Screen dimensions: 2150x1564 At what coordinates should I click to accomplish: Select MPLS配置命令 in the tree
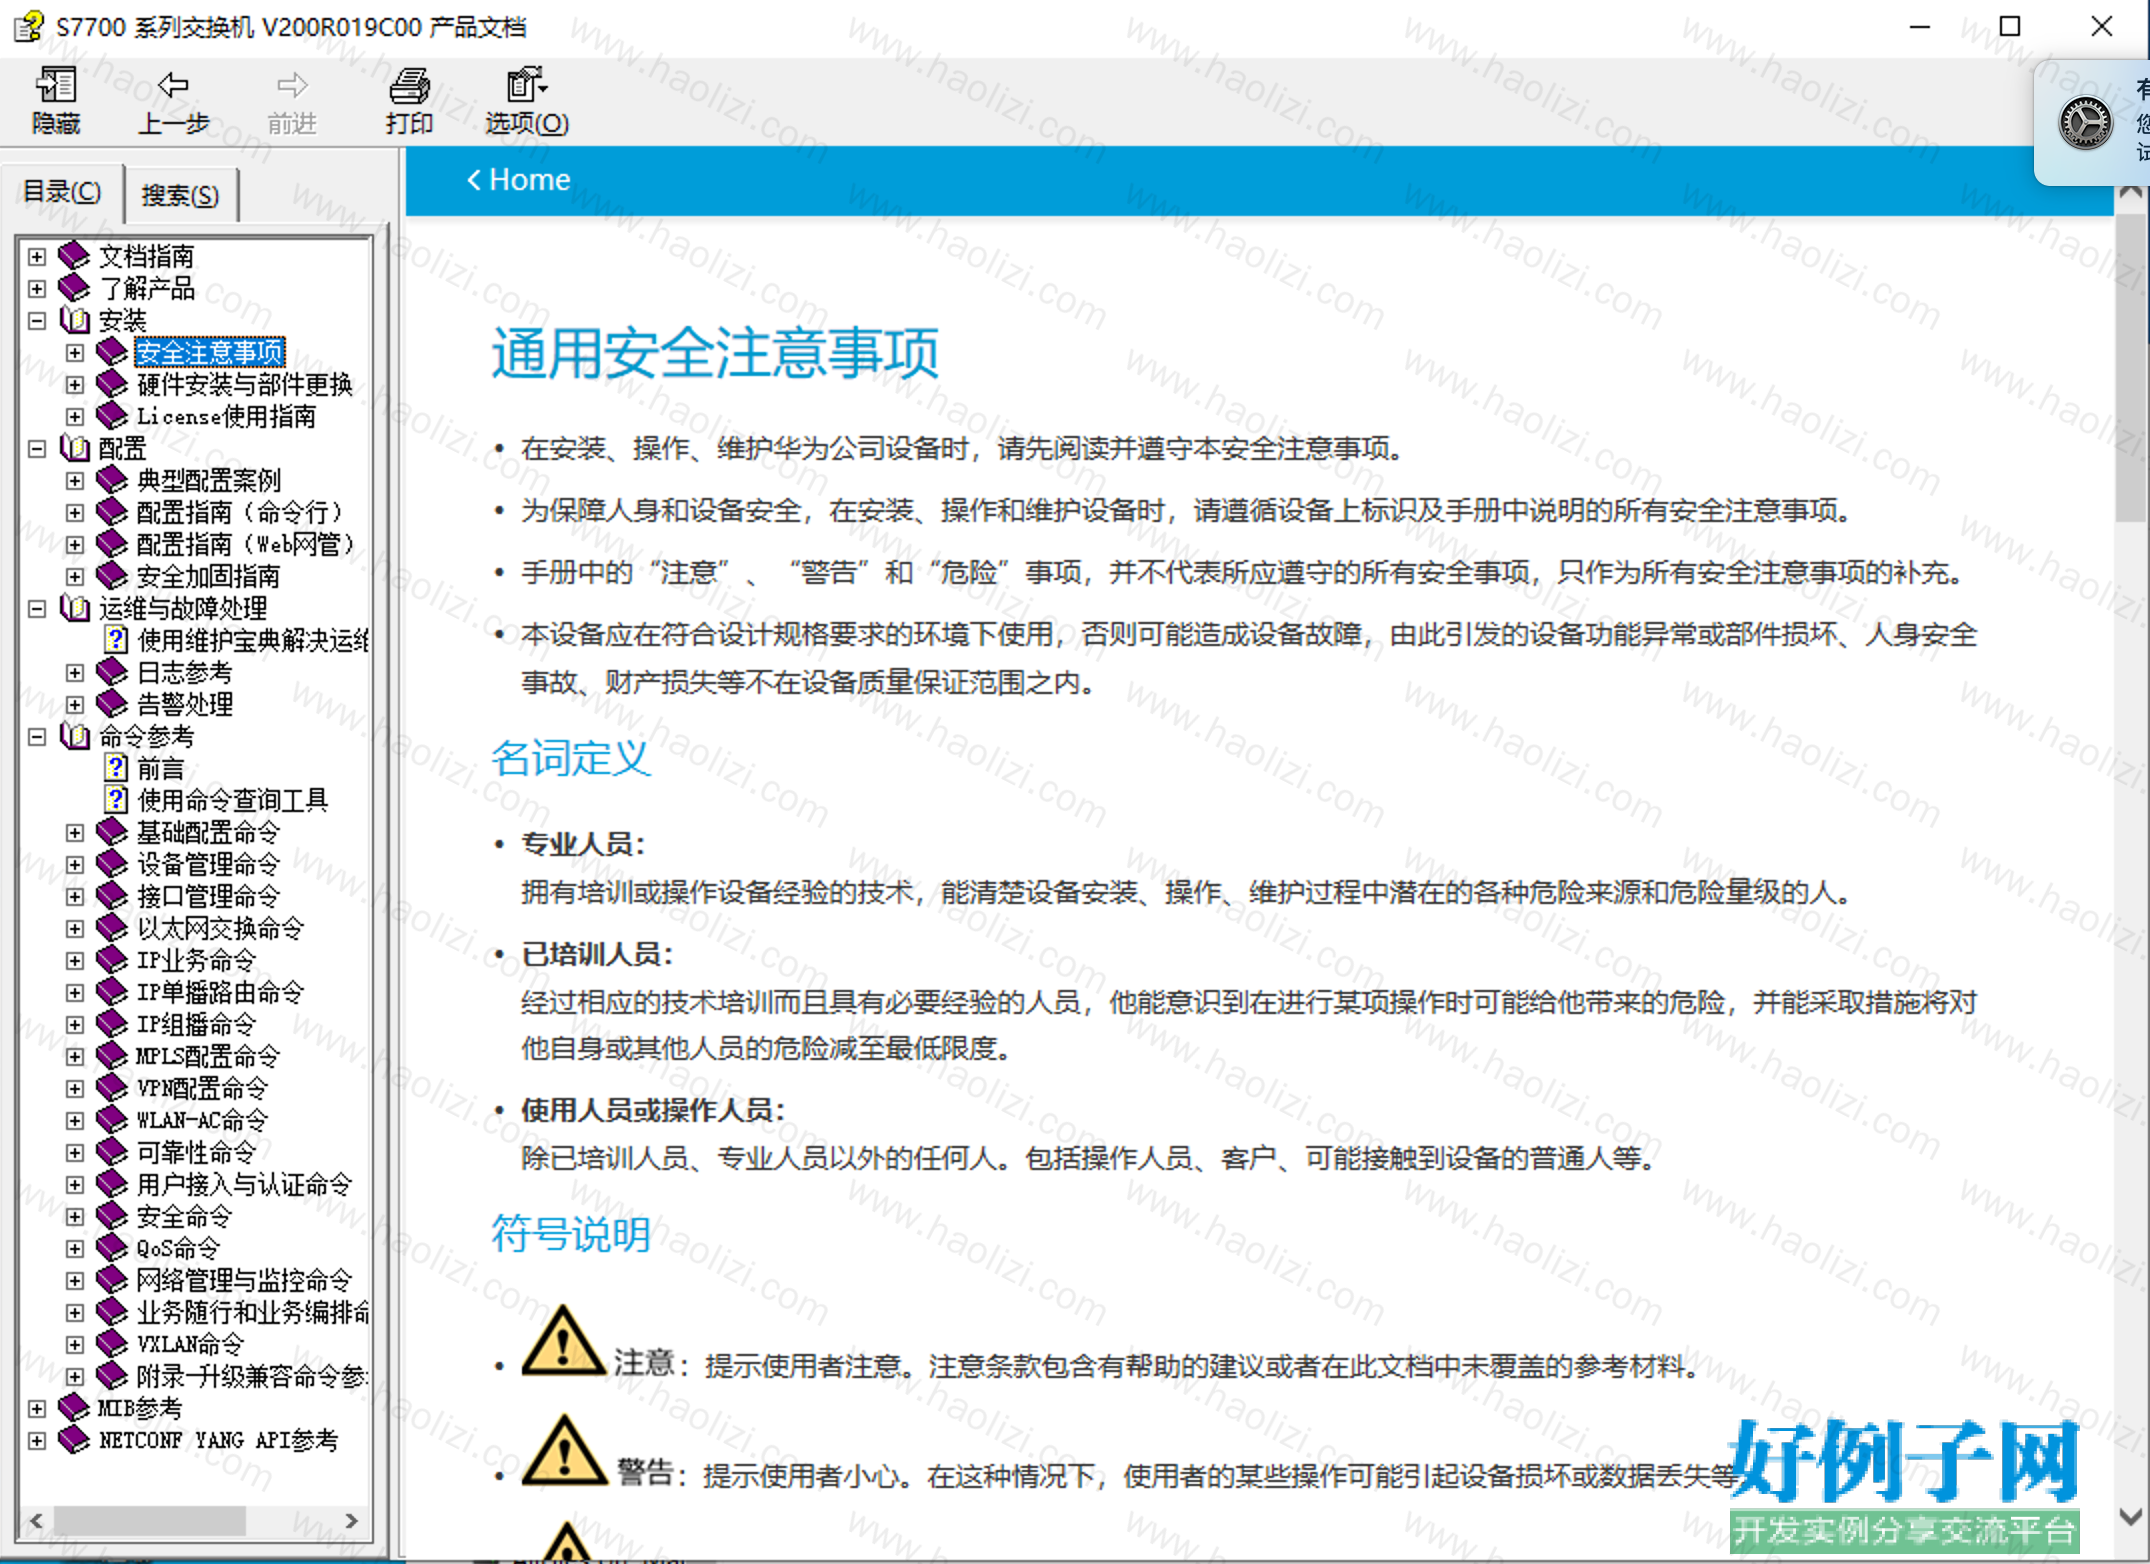(208, 1056)
